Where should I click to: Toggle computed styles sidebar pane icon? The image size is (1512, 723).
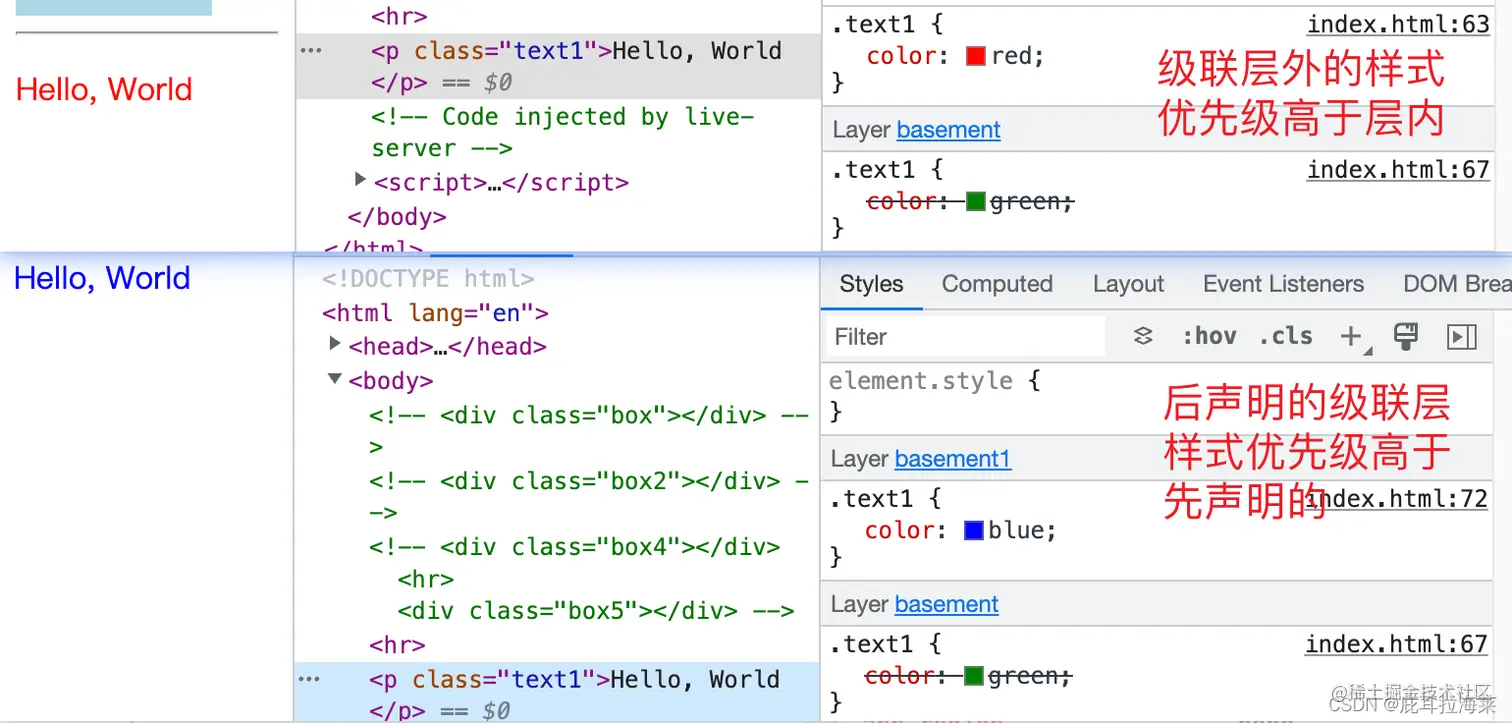click(1462, 337)
